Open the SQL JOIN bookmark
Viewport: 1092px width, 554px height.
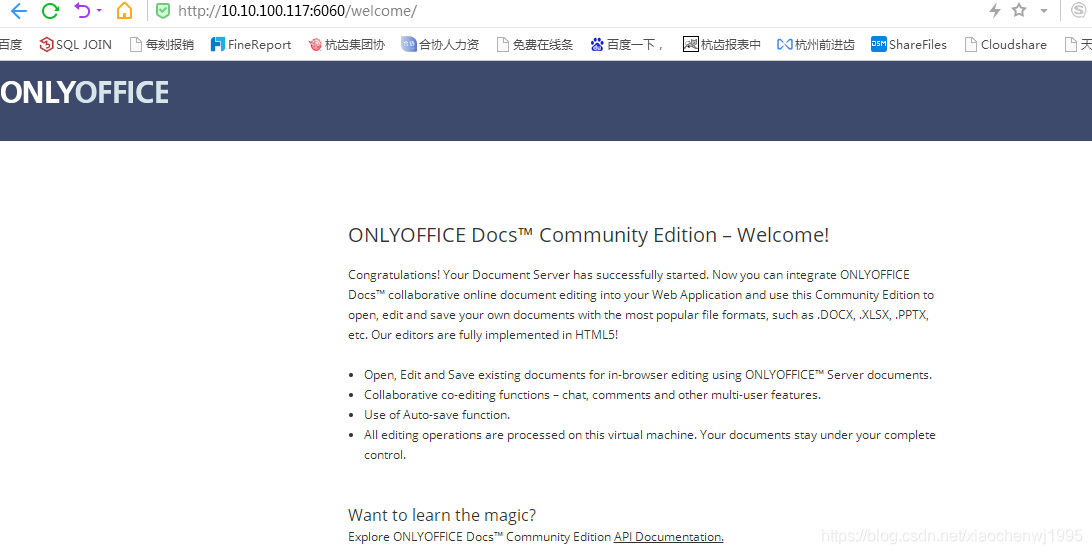75,45
